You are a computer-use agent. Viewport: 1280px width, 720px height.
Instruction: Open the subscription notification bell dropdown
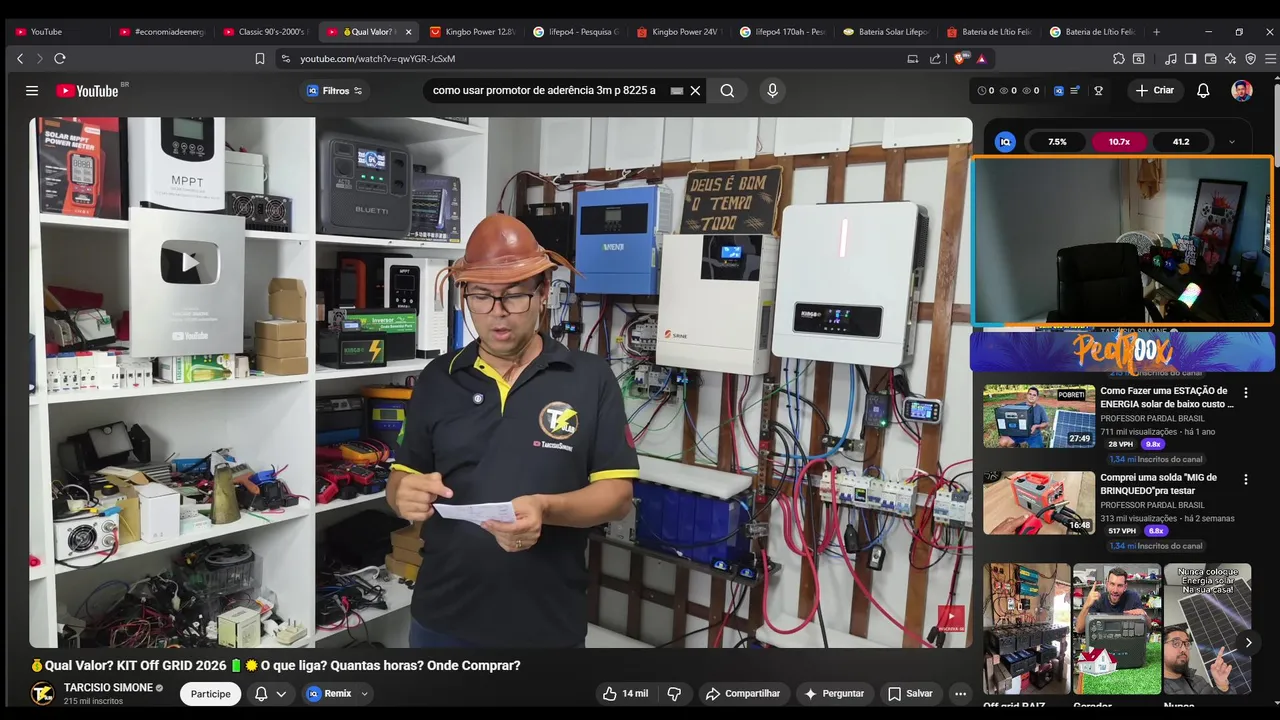(271, 694)
